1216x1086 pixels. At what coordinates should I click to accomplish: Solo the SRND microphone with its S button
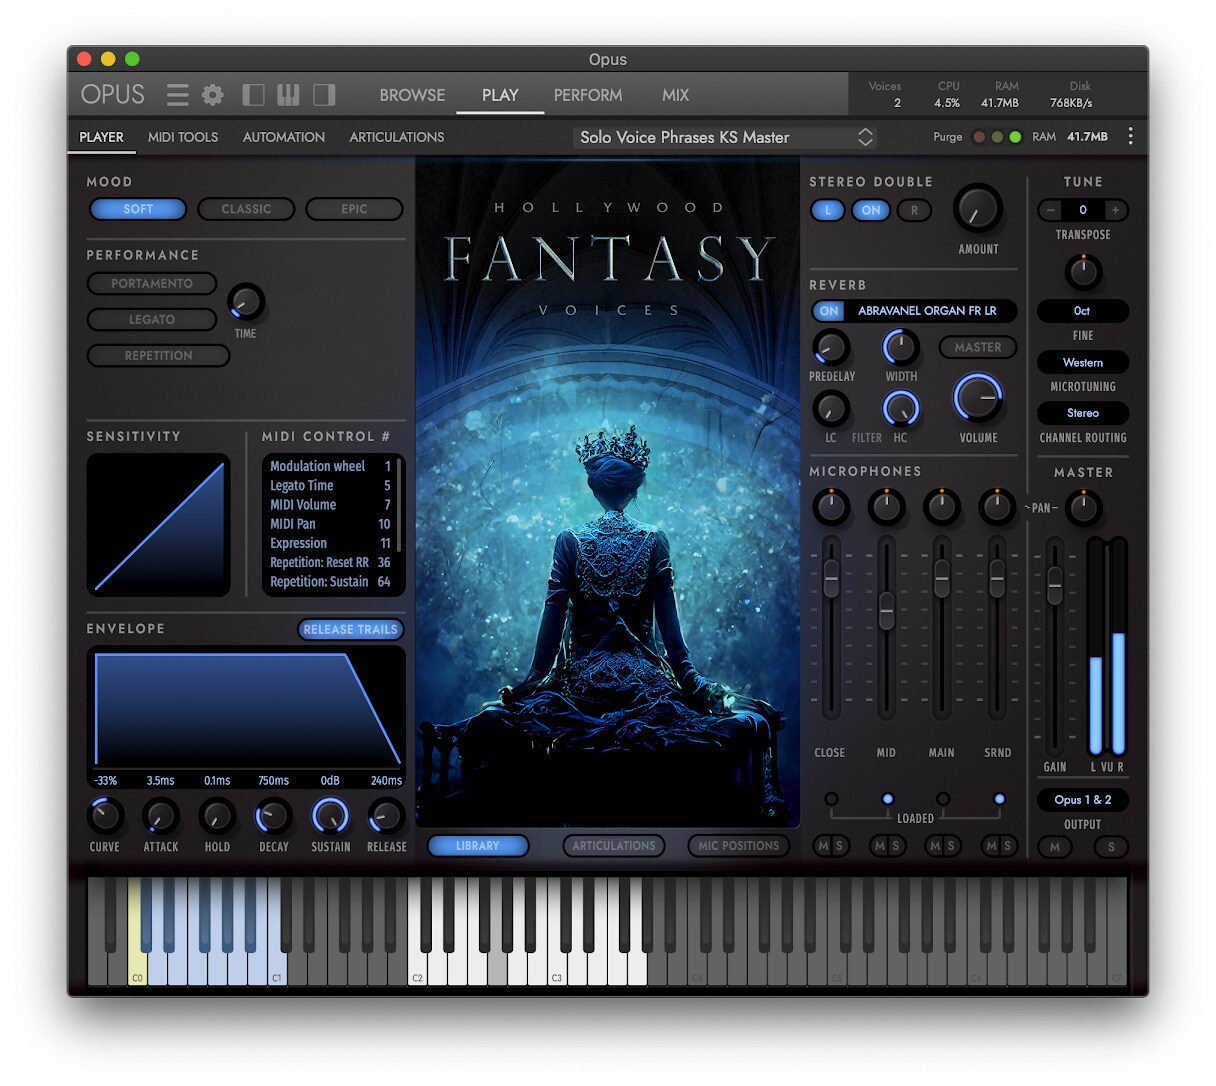1007,846
